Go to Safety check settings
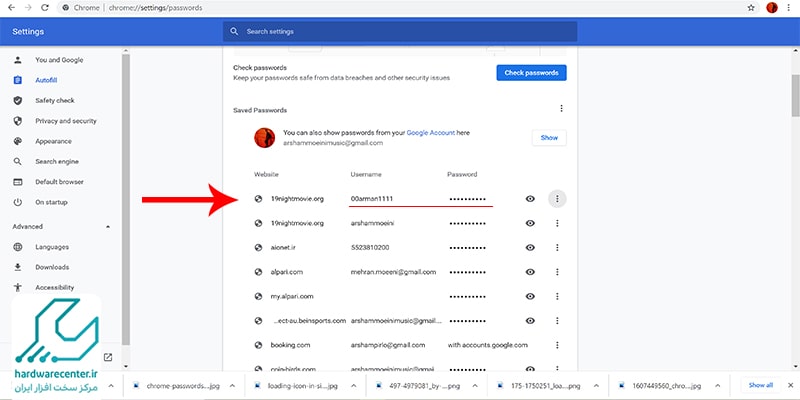Screen dimensions: 800x400 tap(55, 101)
